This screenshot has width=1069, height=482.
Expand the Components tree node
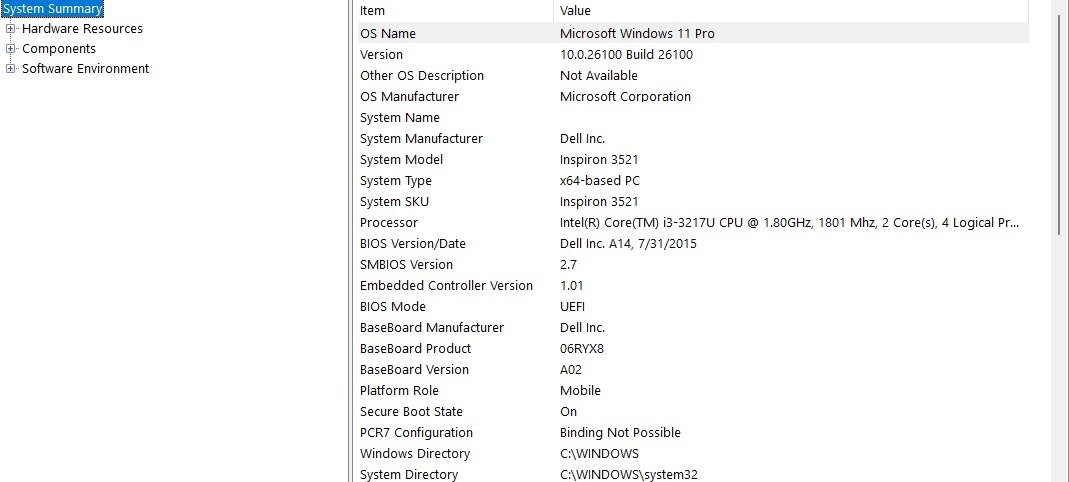(x=10, y=48)
